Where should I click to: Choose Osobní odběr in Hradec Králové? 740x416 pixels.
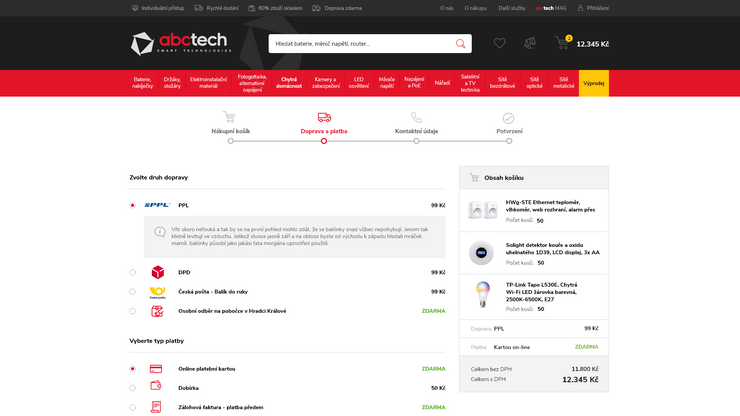point(132,311)
